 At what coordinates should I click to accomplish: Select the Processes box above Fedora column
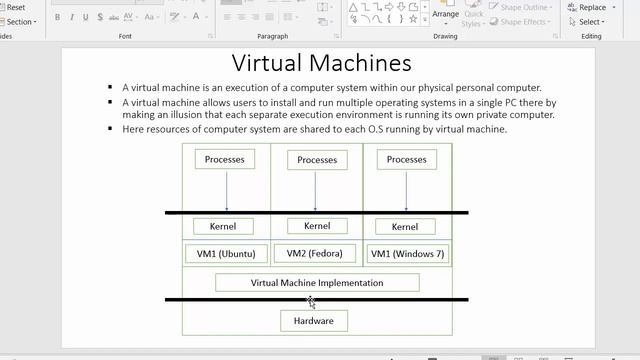pyautogui.click(x=317, y=160)
